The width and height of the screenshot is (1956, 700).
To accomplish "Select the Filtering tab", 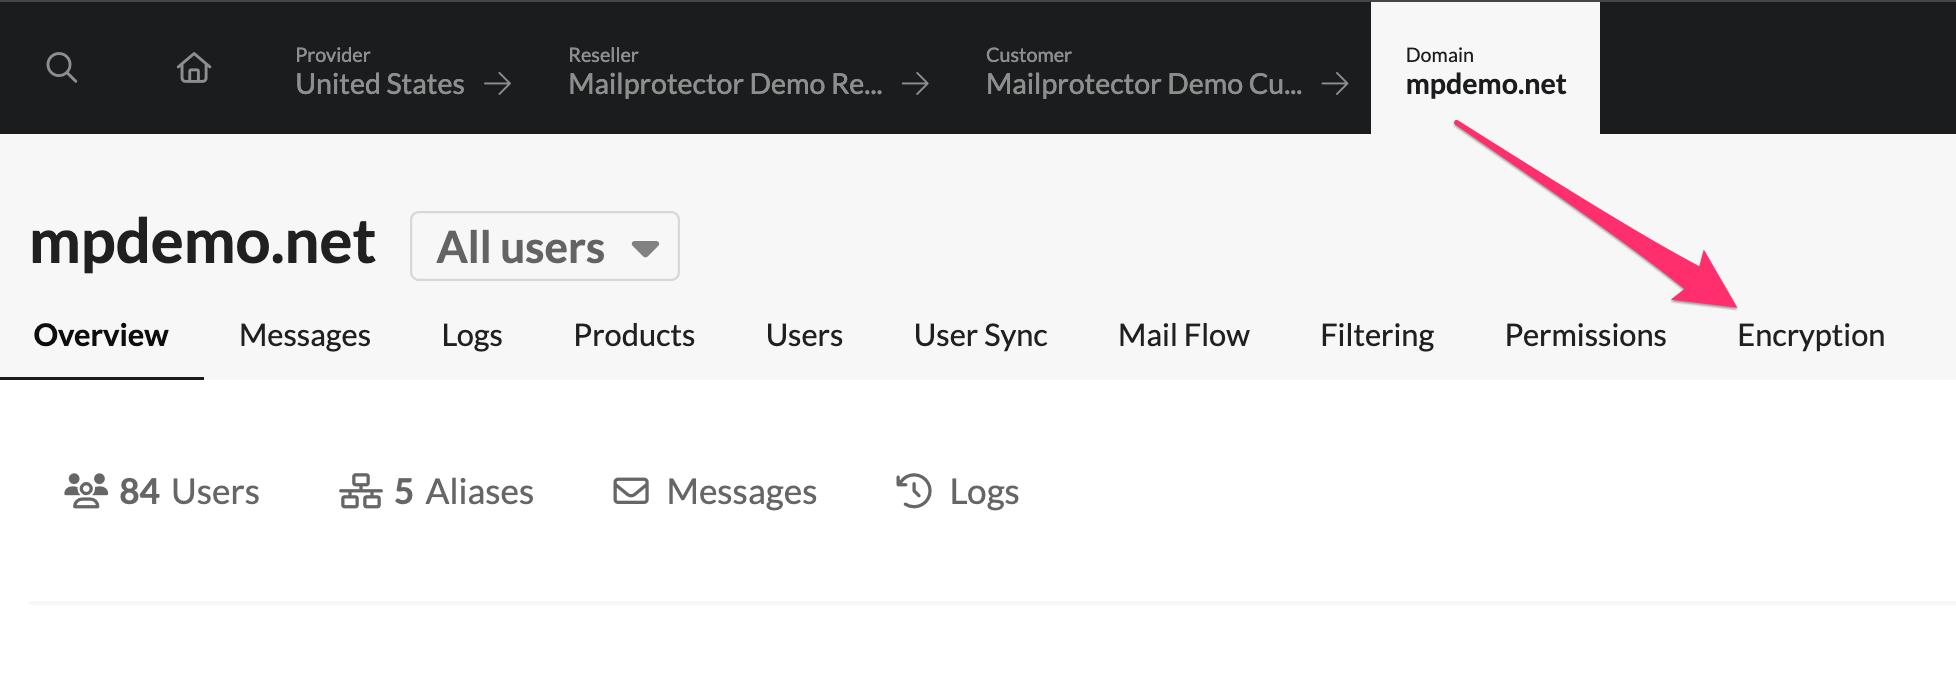I will click(1376, 335).
